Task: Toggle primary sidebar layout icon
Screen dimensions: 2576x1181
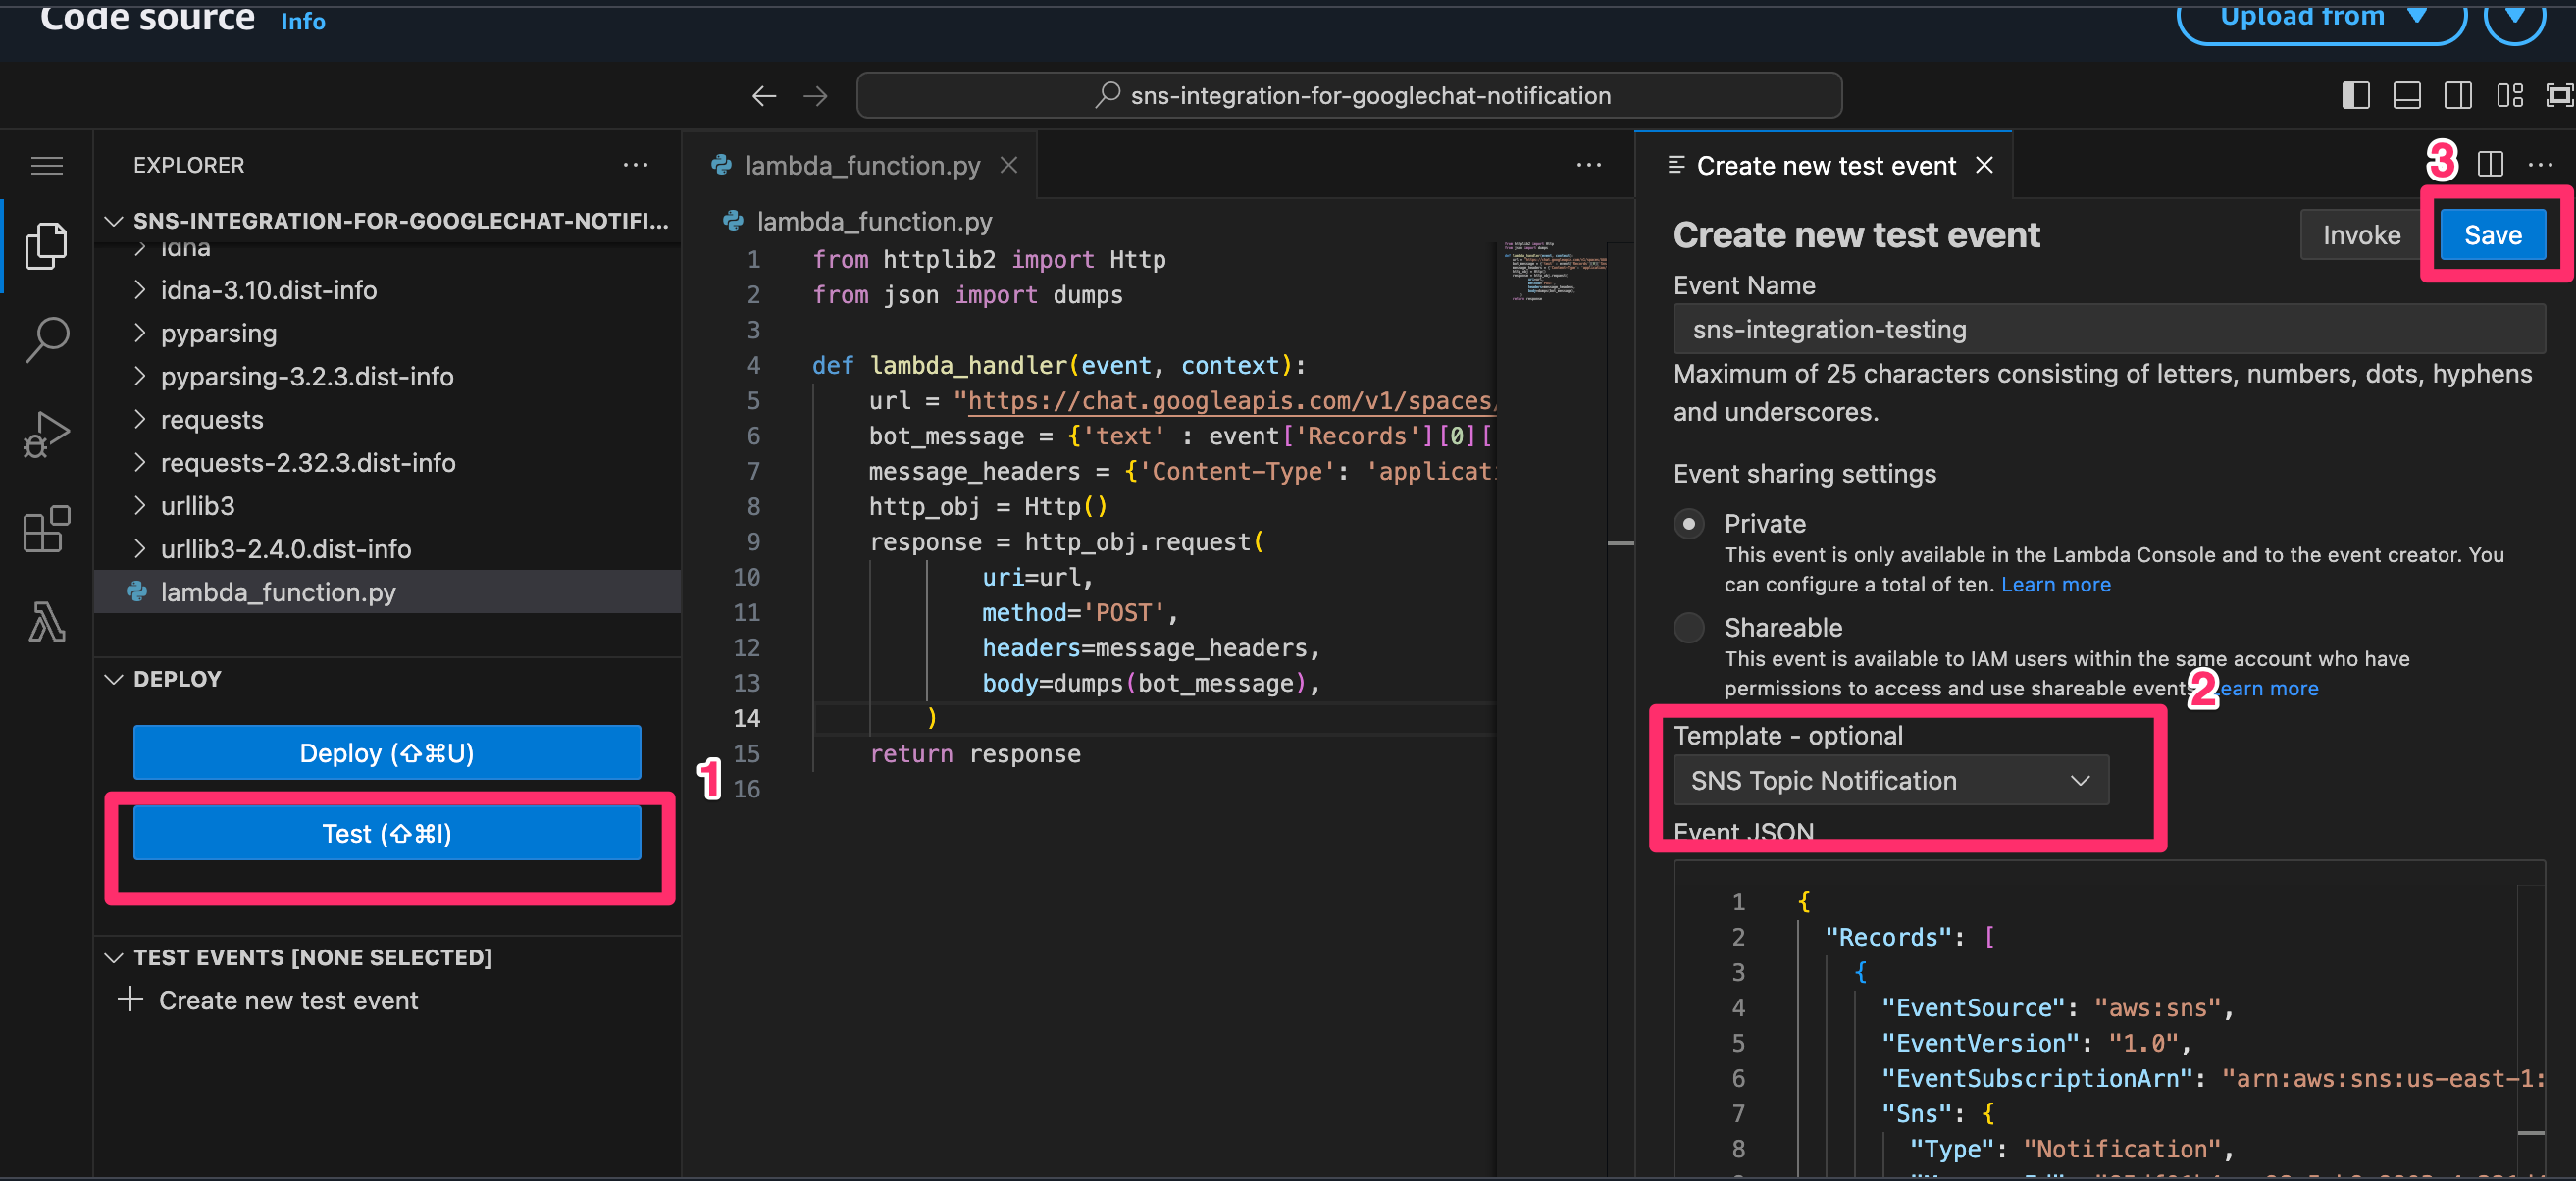Action: tap(2356, 95)
